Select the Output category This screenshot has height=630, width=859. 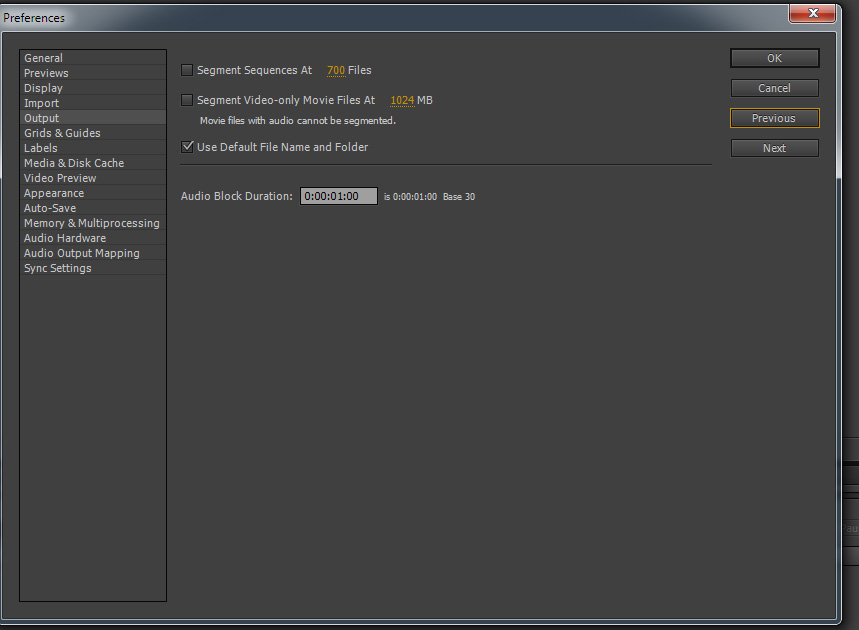click(93, 118)
